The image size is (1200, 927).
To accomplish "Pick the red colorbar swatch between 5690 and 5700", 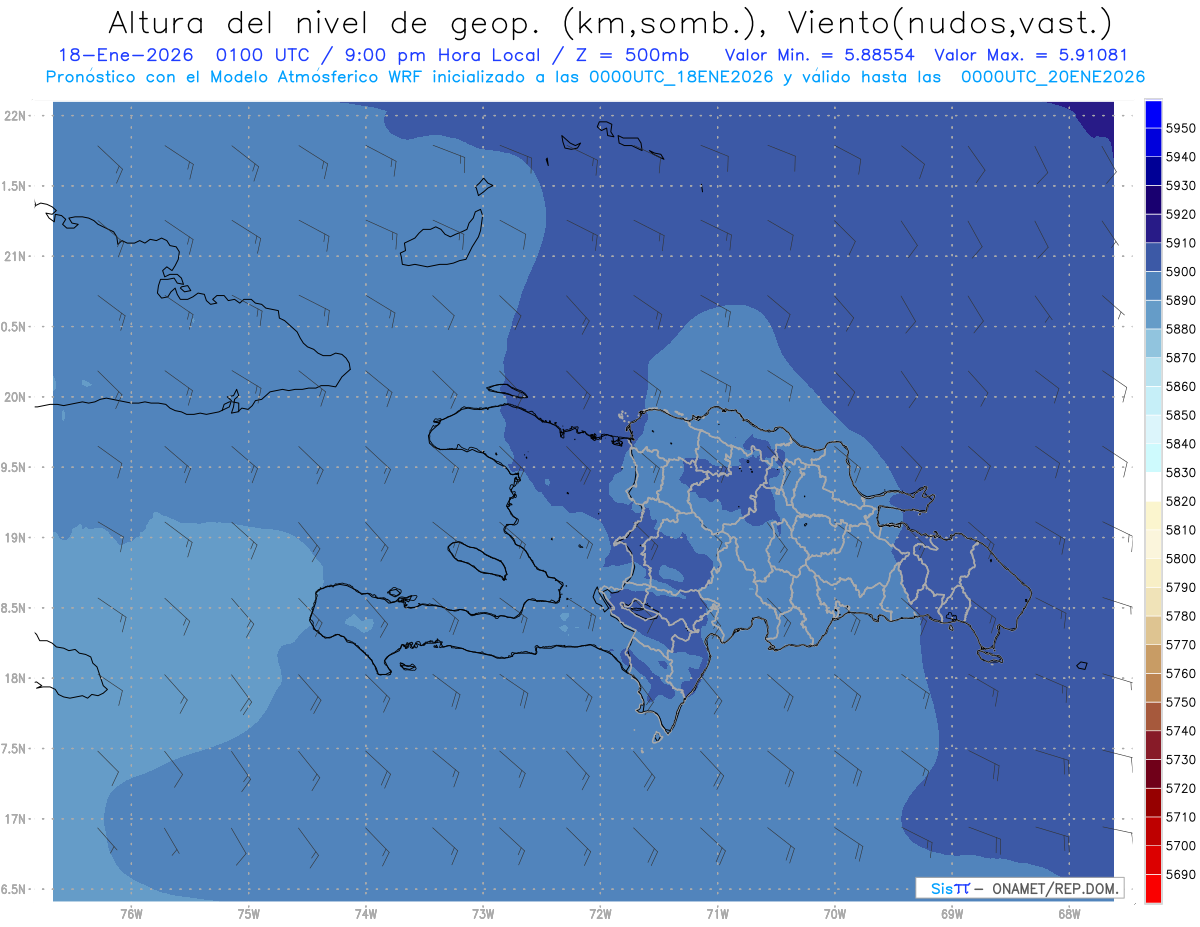I will click(1153, 860).
